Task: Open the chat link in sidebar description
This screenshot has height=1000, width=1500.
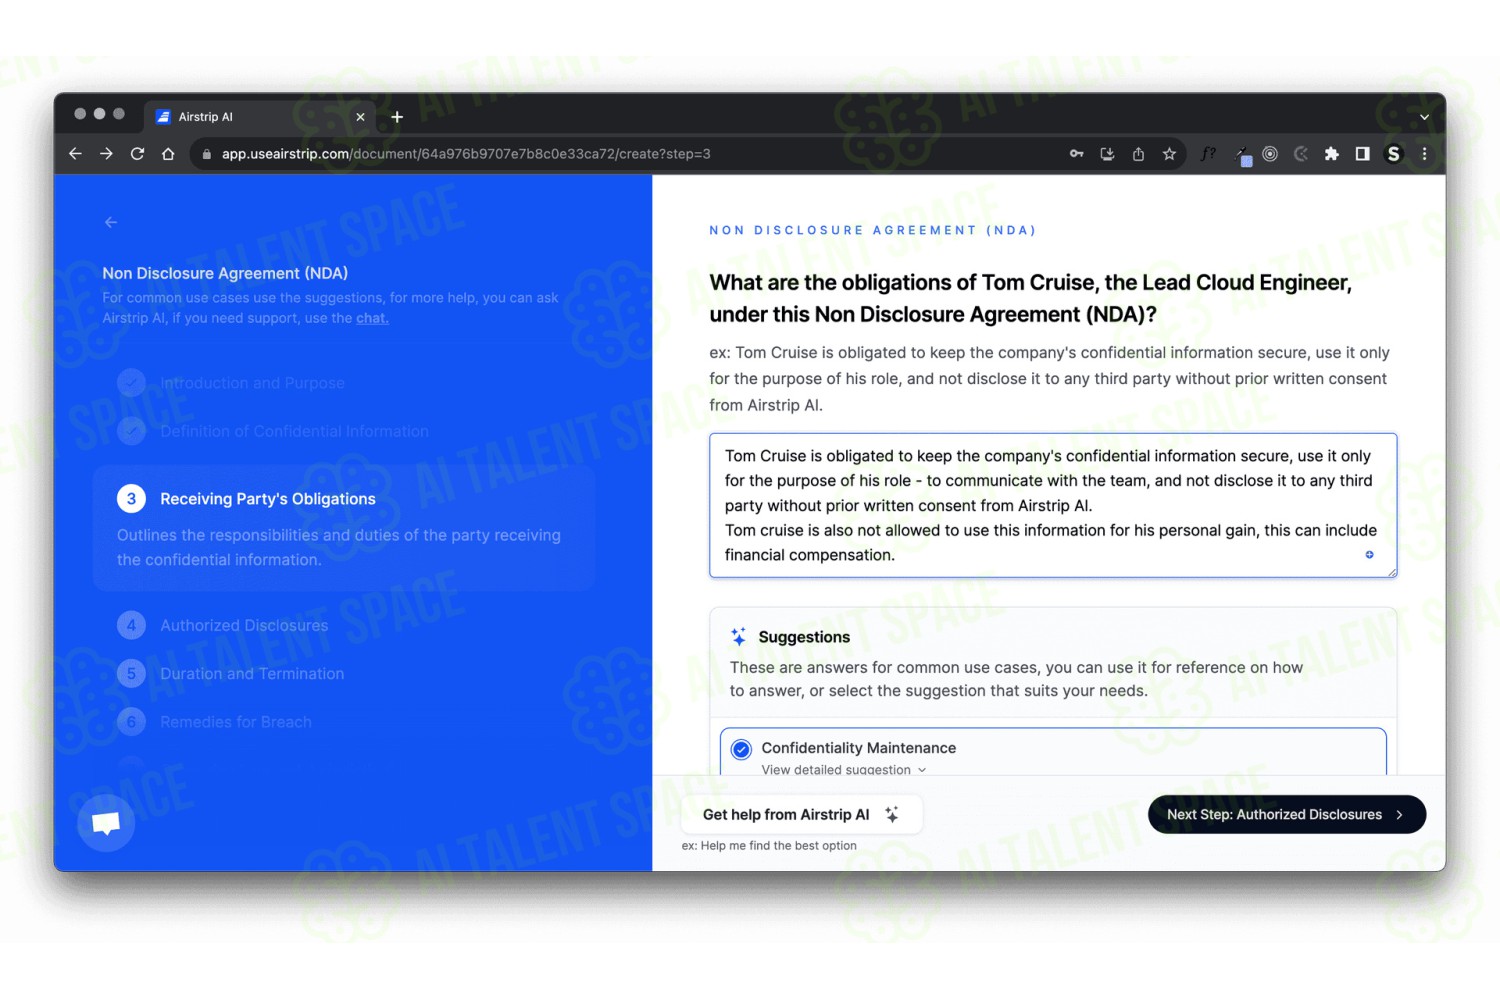Action: click(x=372, y=318)
